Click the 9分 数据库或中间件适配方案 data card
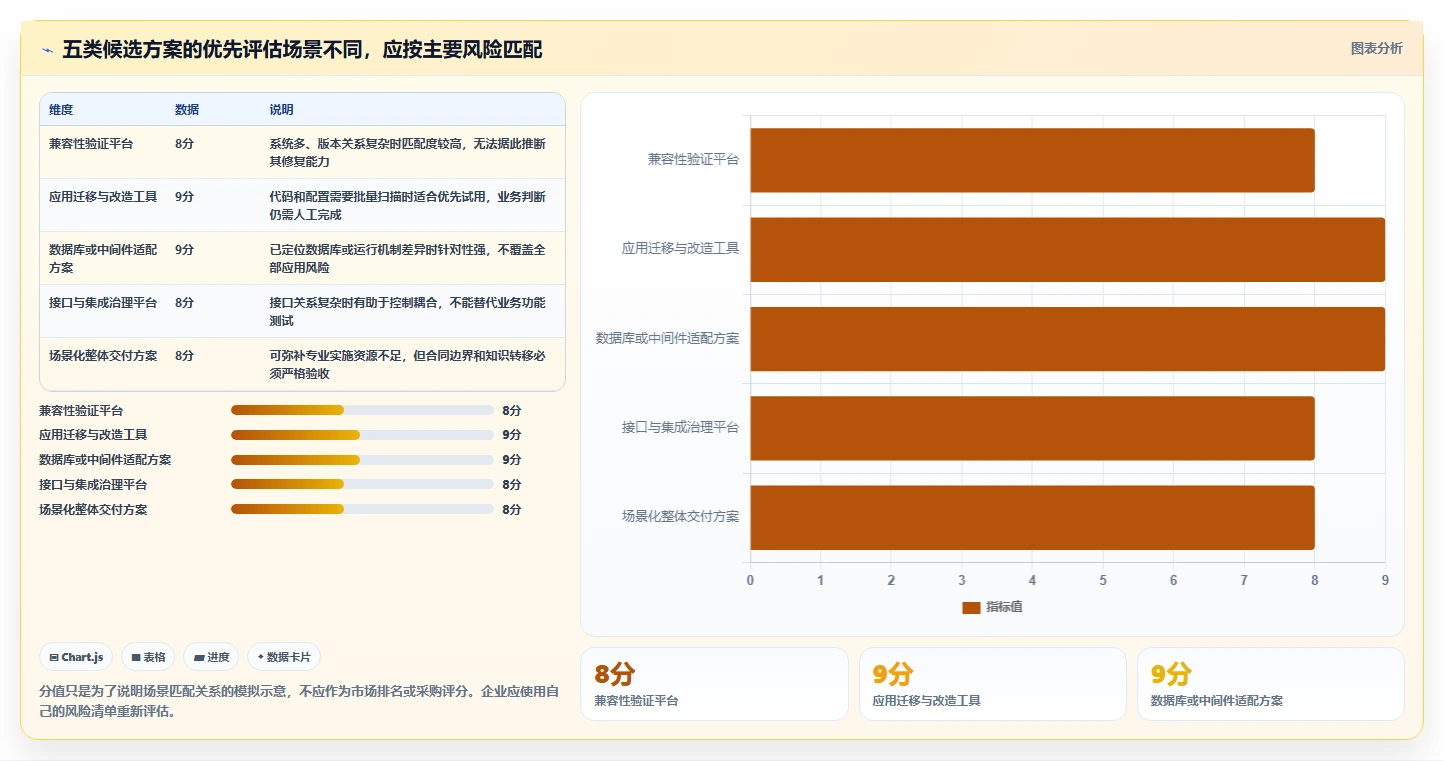The image size is (1444, 761). pos(1270,684)
